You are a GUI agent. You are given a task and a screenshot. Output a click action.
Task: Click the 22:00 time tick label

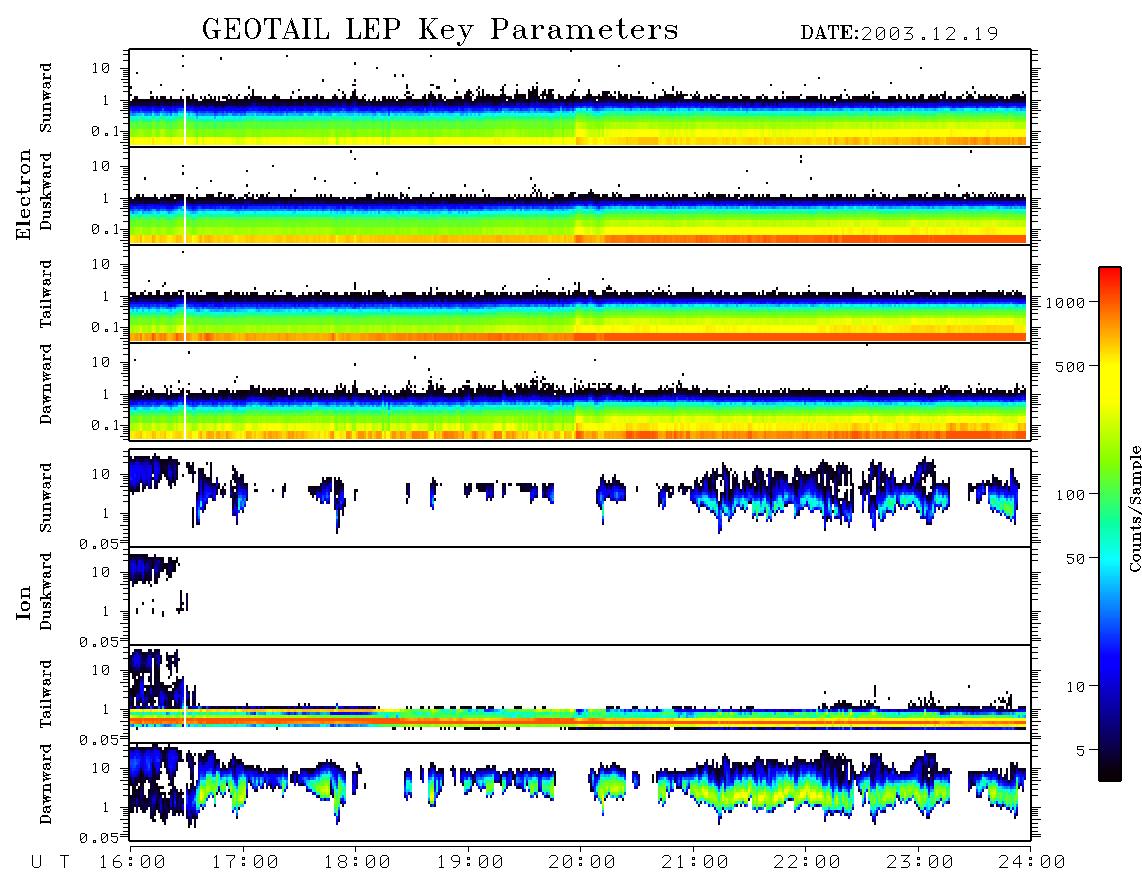click(x=807, y=863)
